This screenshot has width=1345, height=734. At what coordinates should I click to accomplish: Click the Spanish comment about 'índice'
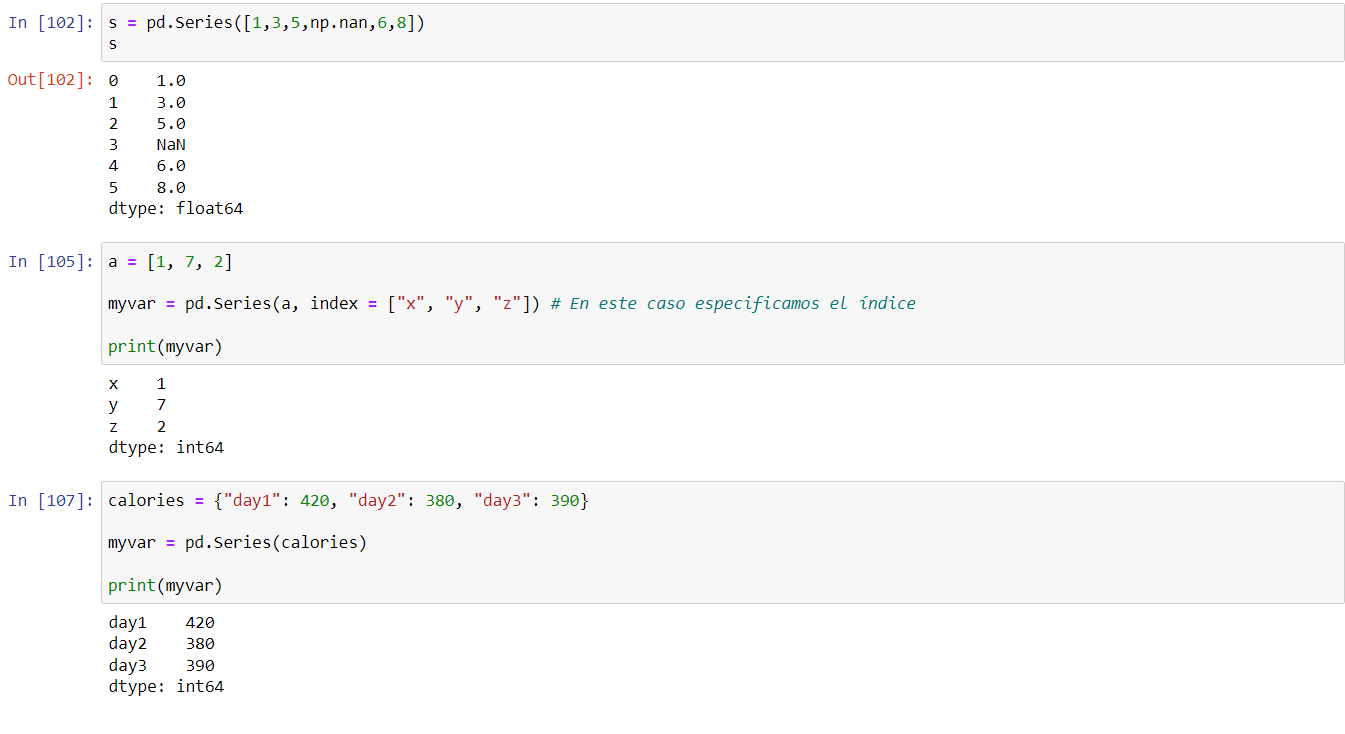(741, 303)
